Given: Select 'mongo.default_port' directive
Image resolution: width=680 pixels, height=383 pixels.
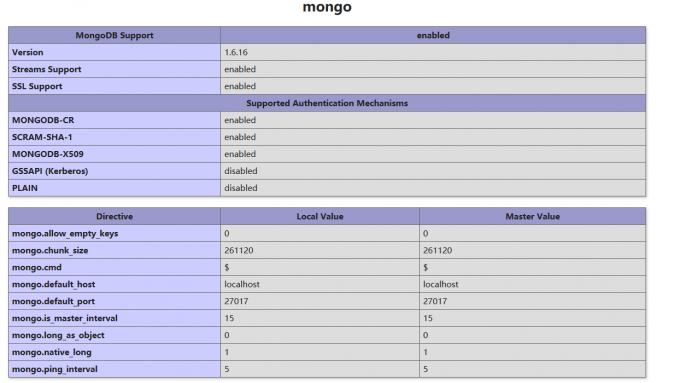Looking at the screenshot, I should (53, 301).
